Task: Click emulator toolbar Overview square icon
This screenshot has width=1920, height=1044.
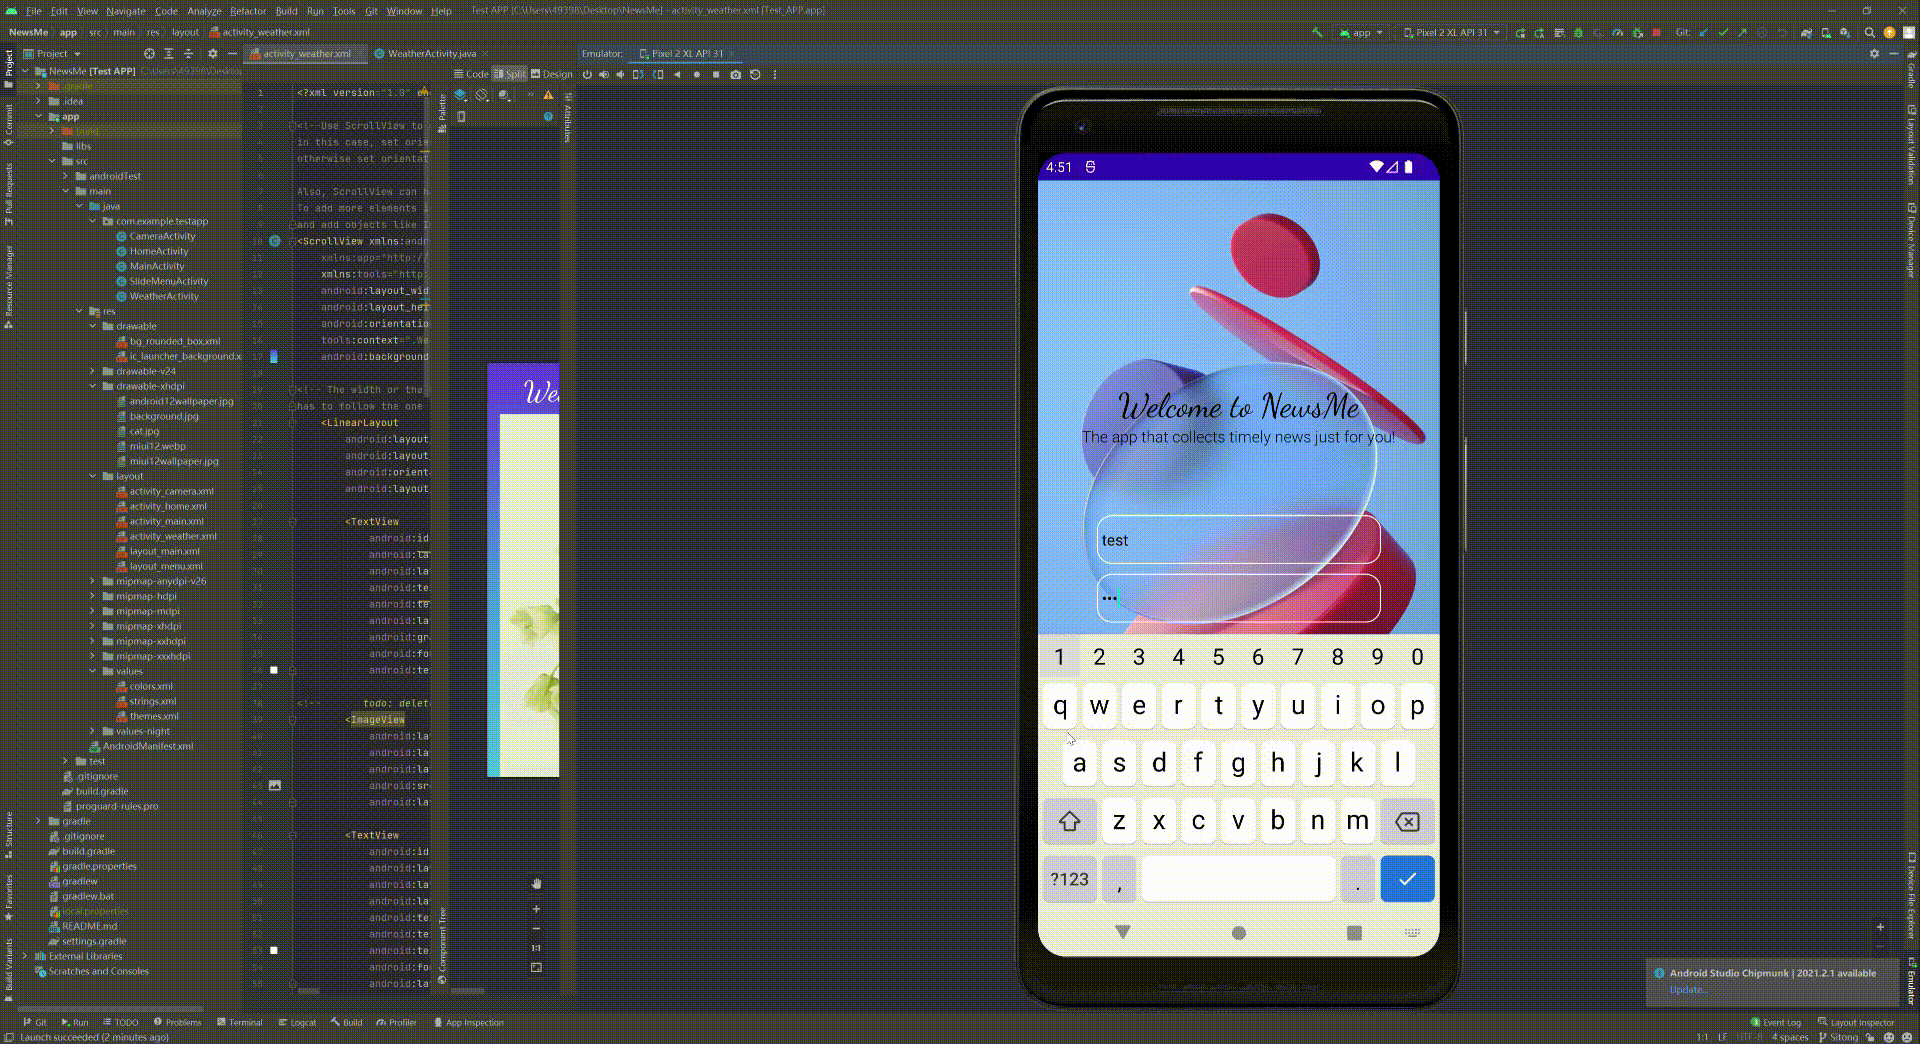Action: click(716, 75)
